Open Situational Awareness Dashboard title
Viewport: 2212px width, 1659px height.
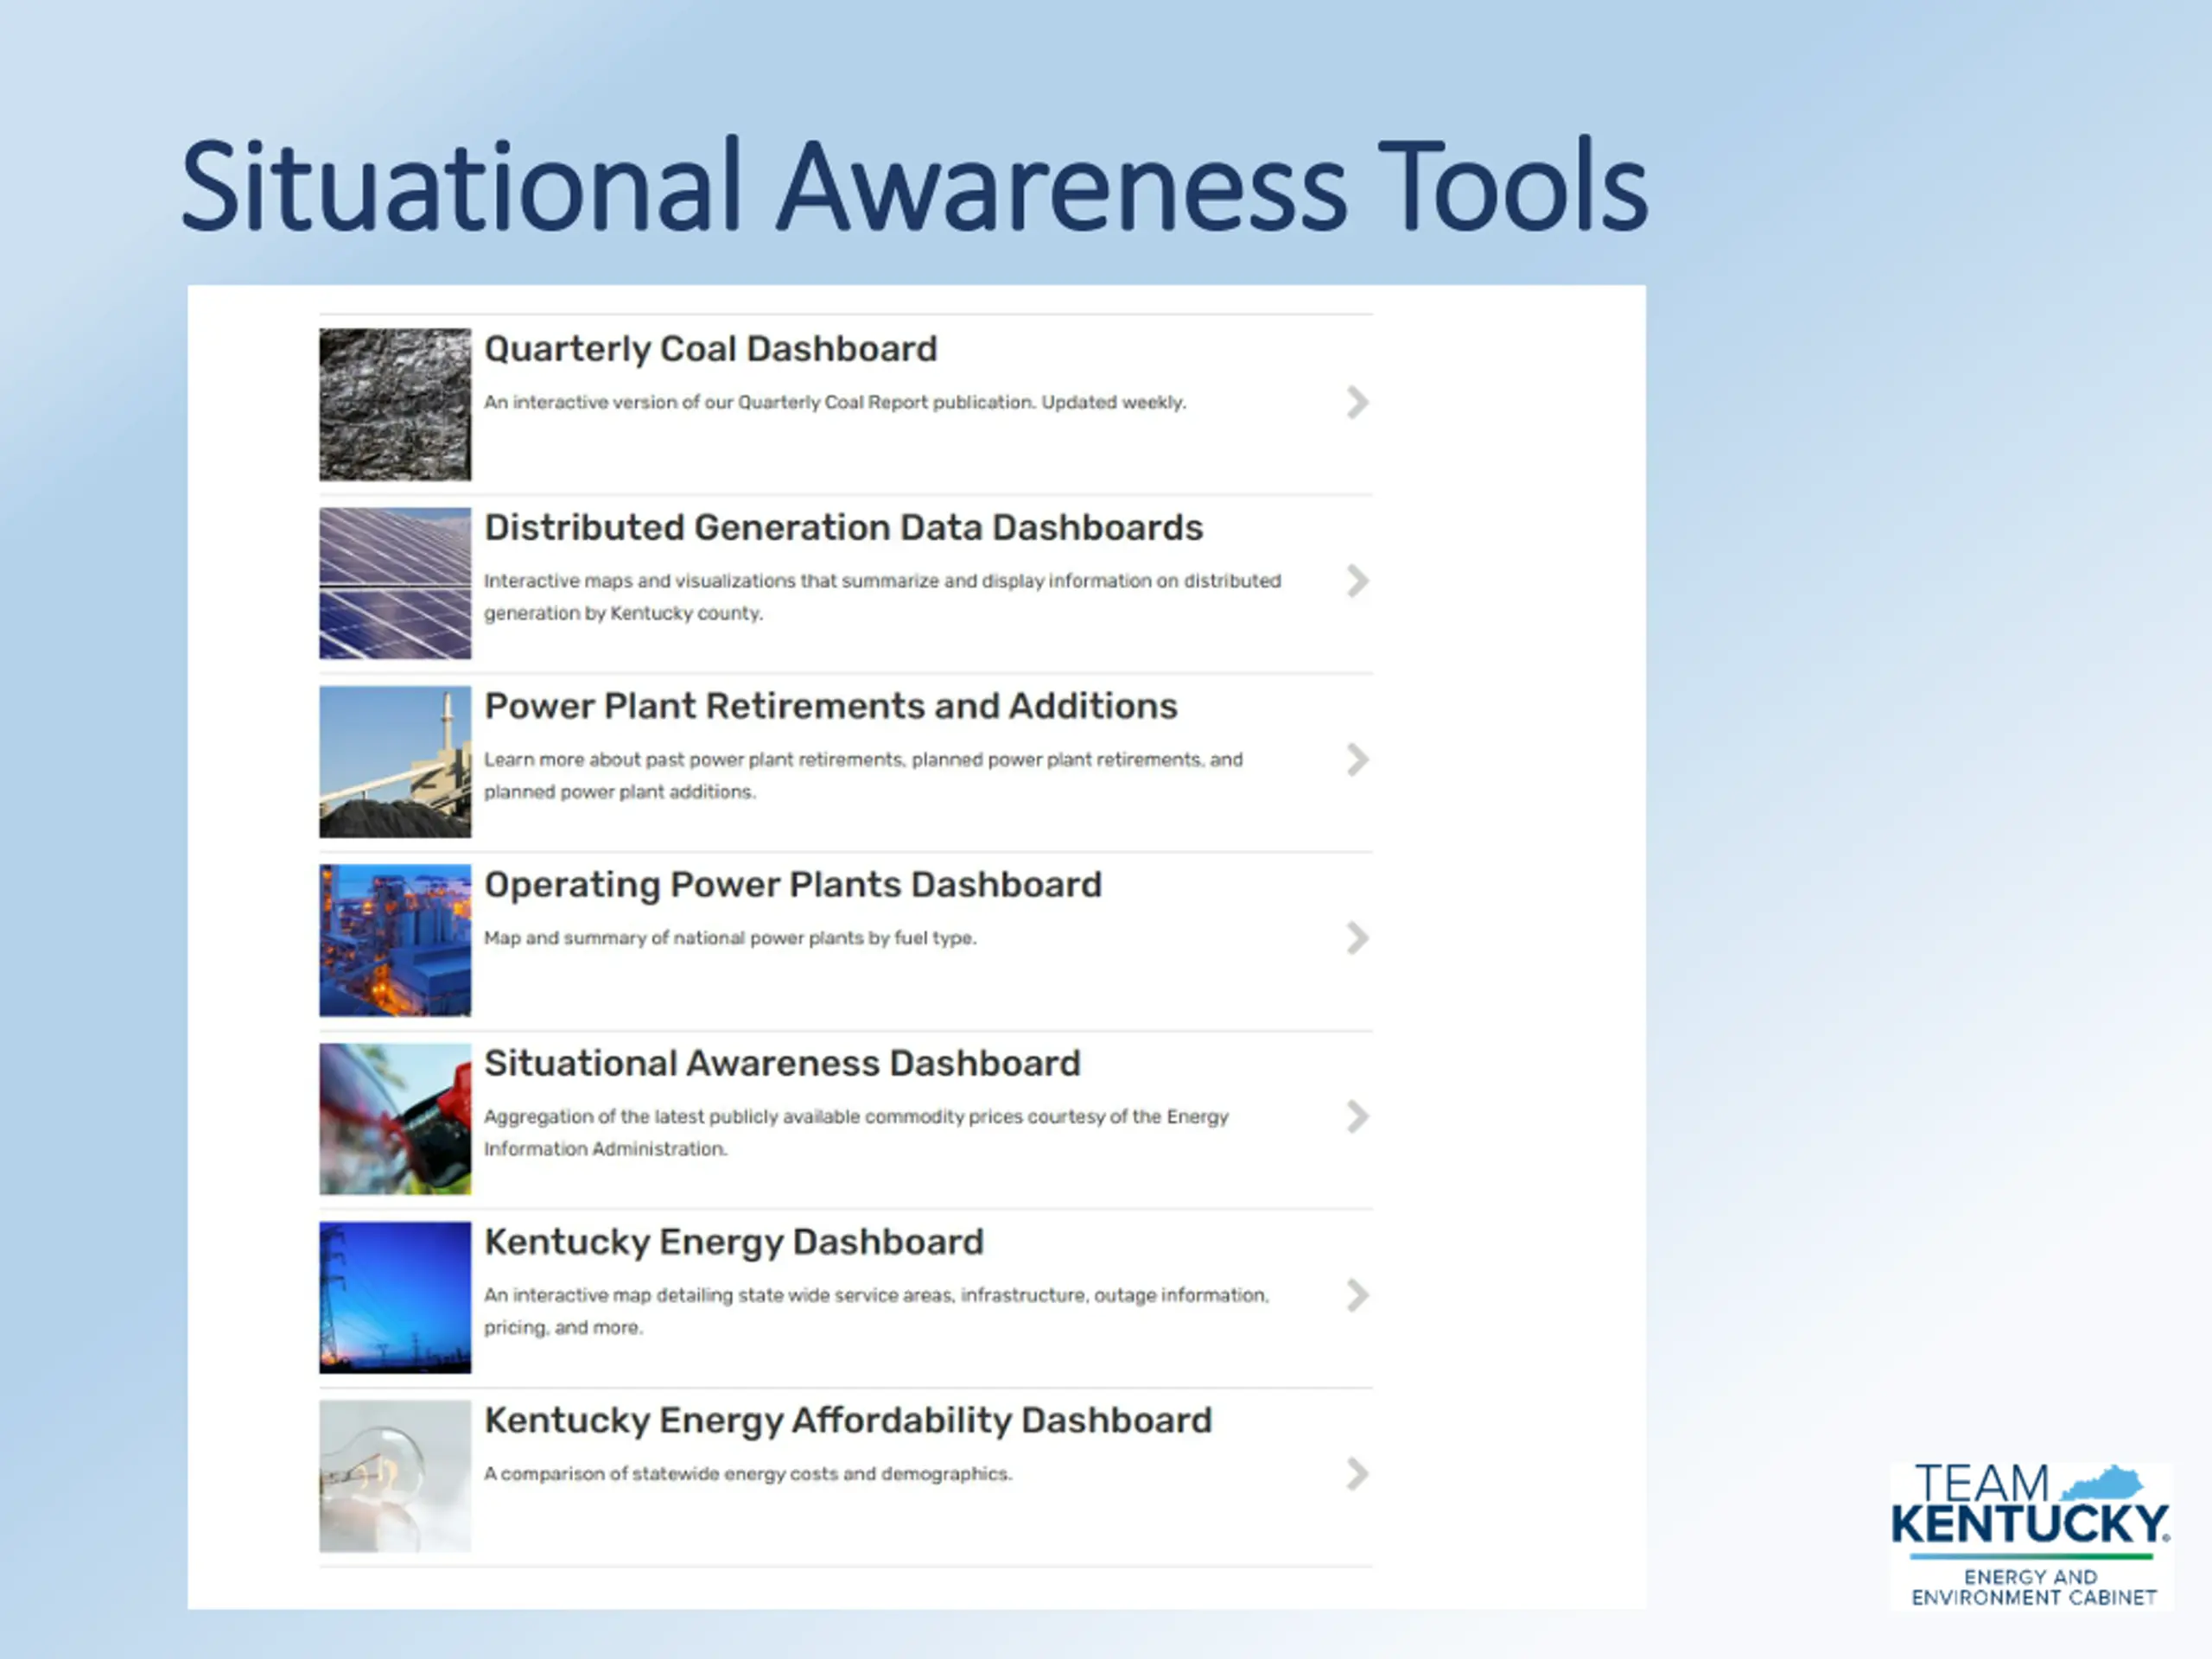click(x=782, y=1064)
